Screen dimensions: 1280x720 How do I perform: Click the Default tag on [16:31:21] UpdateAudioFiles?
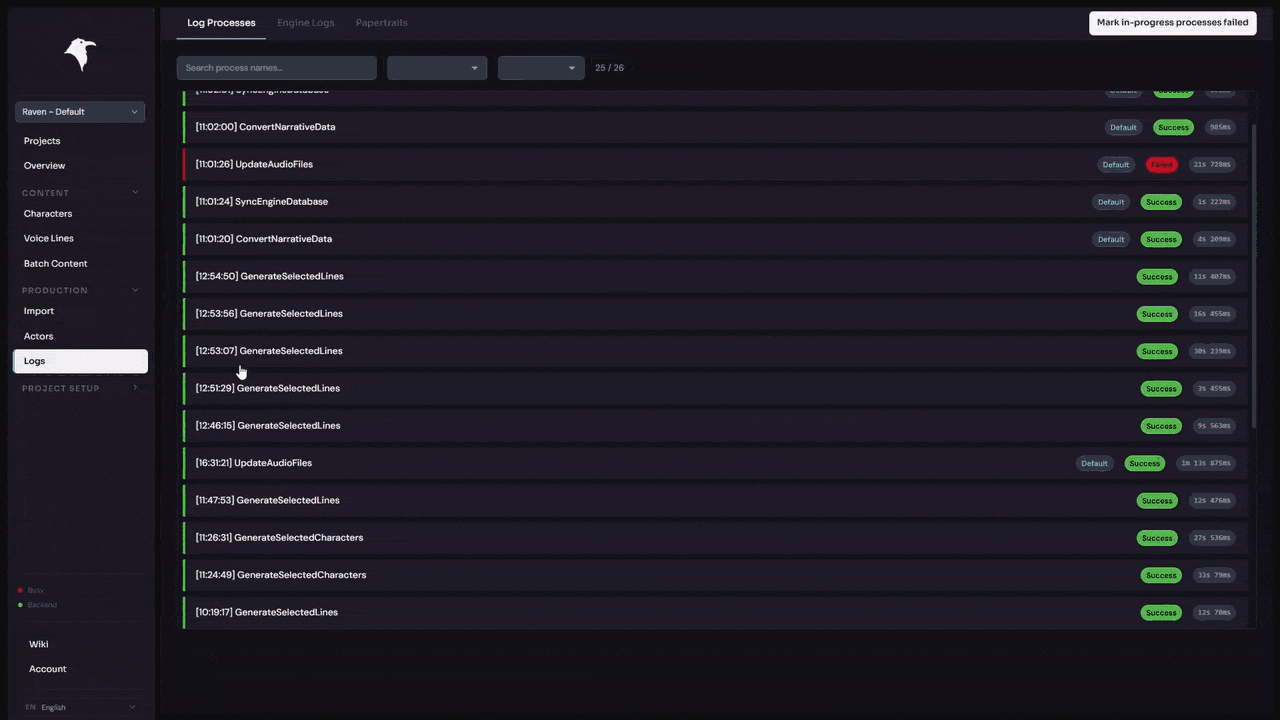[x=1094, y=464]
